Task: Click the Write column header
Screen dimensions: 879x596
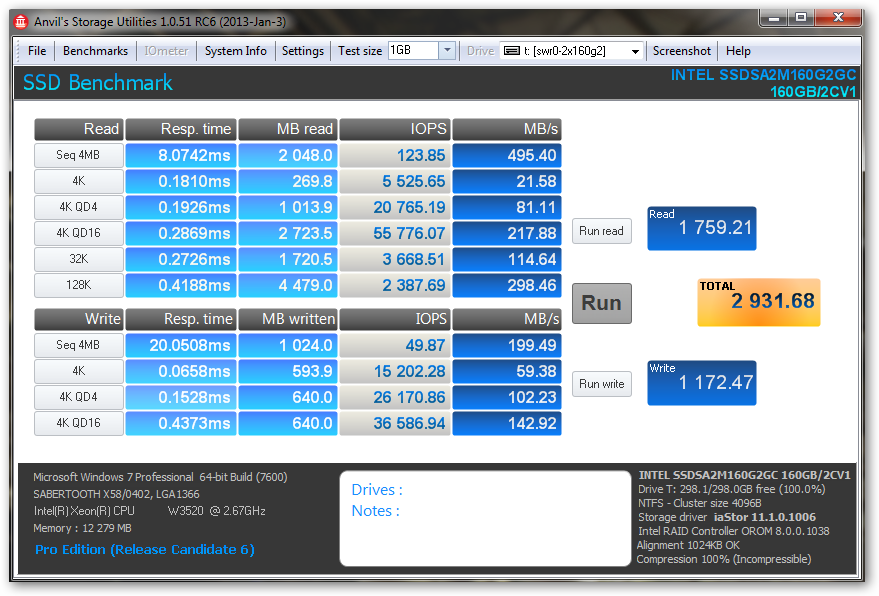Action: coord(78,319)
